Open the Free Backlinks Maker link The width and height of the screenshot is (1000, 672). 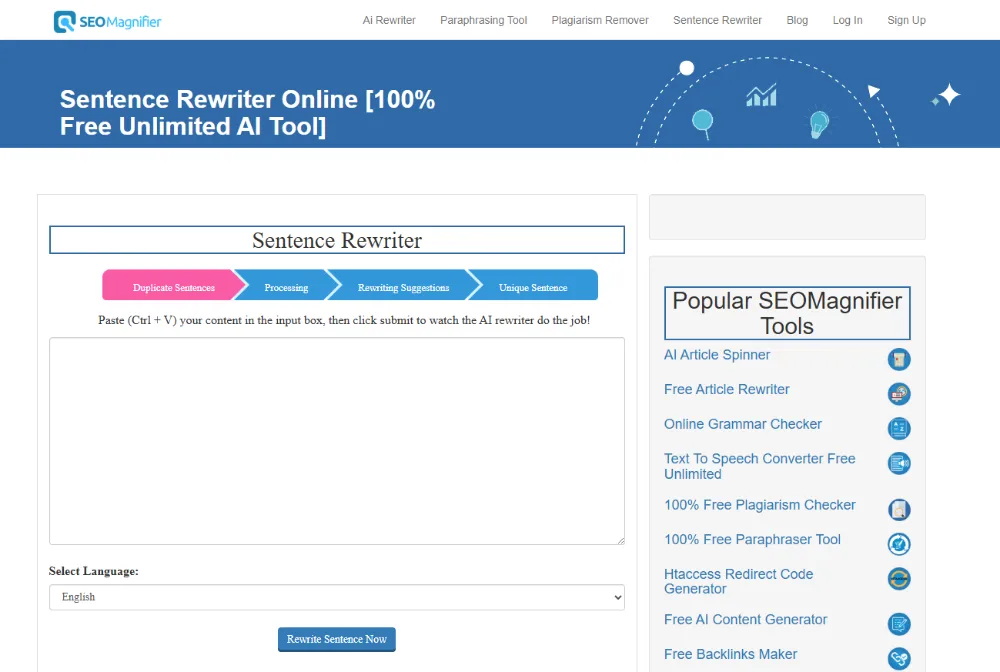(x=731, y=654)
